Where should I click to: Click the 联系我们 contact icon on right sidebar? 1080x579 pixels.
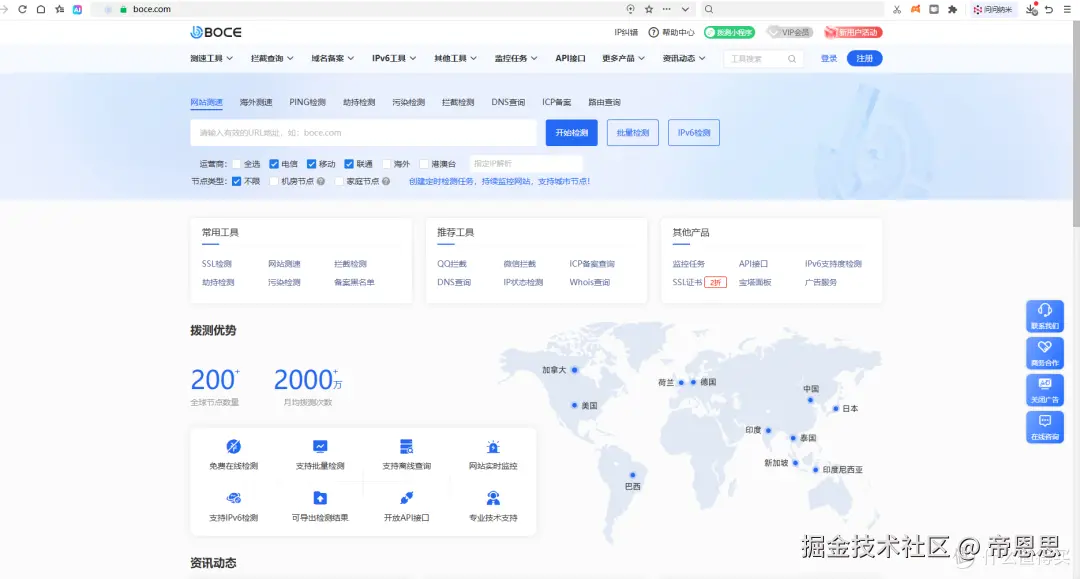1044,315
